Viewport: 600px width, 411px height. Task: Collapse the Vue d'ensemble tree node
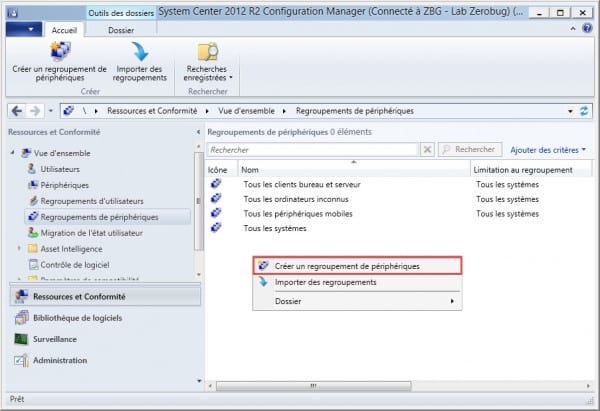pos(13,153)
